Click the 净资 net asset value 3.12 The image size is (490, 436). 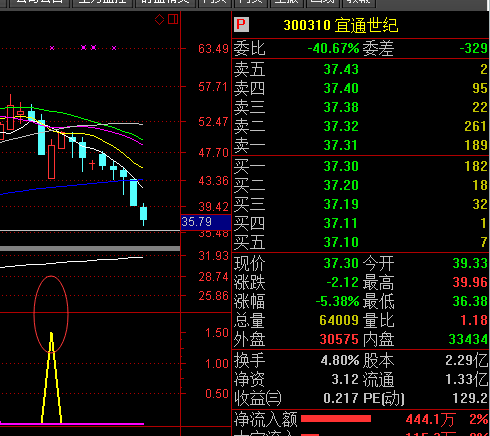tap(345, 379)
